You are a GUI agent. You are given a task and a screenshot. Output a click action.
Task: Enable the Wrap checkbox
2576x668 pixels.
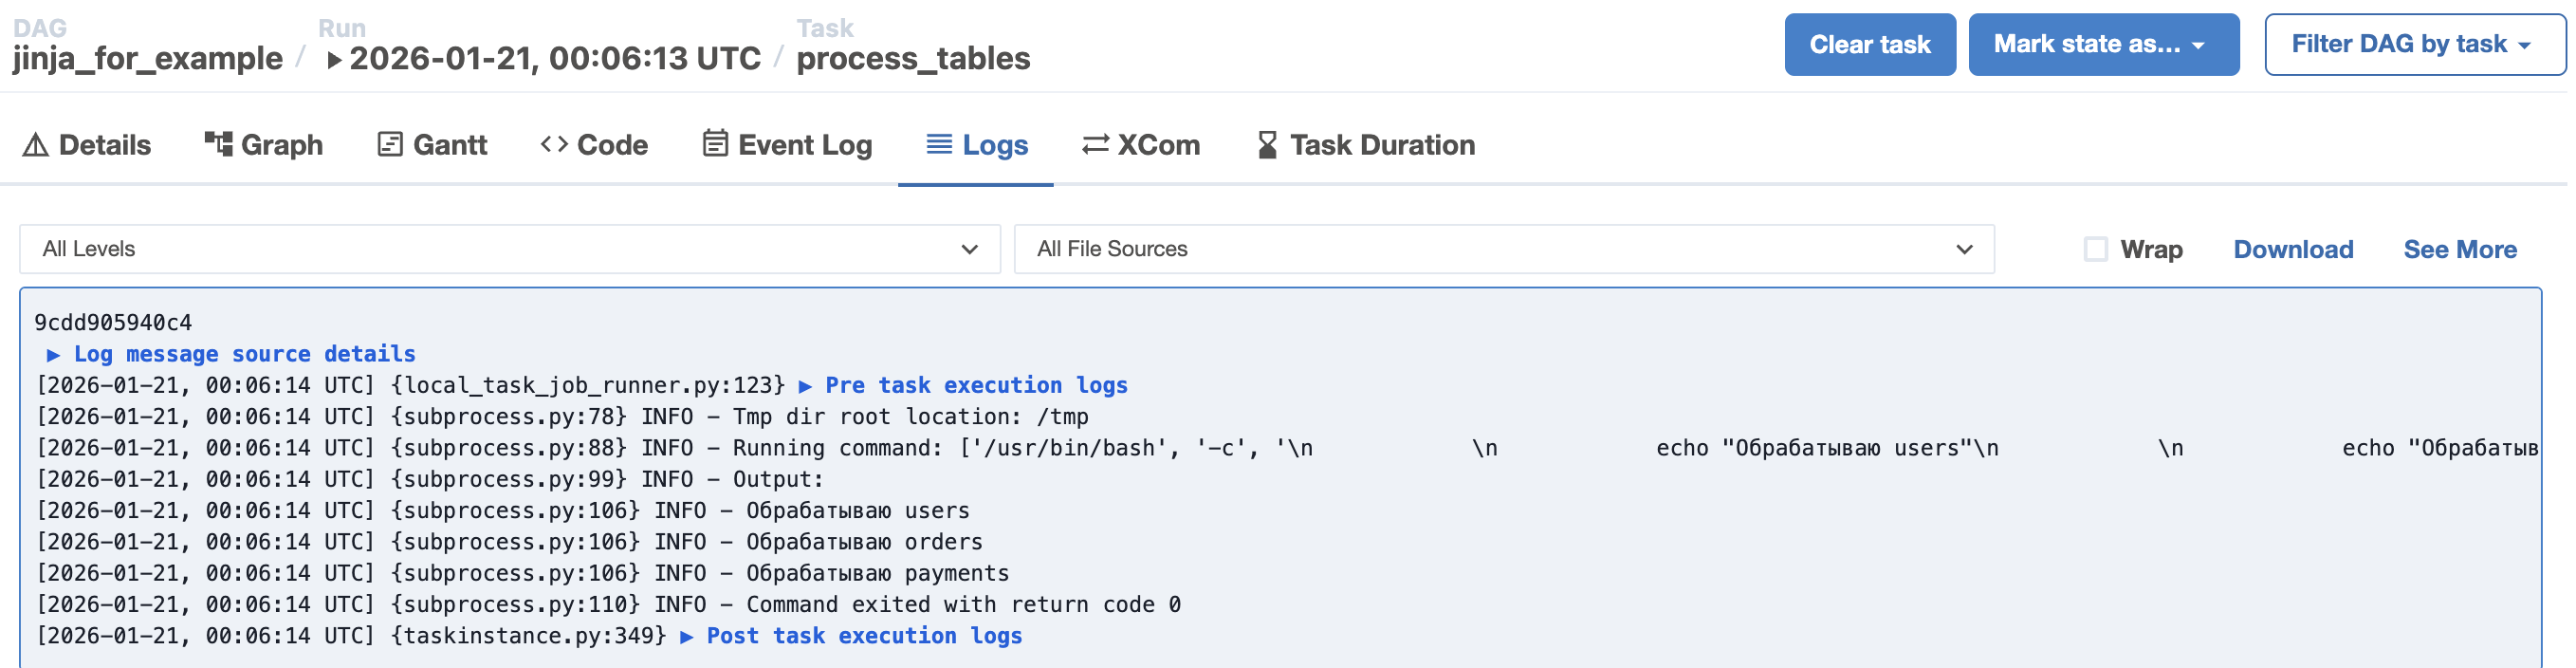[2095, 249]
